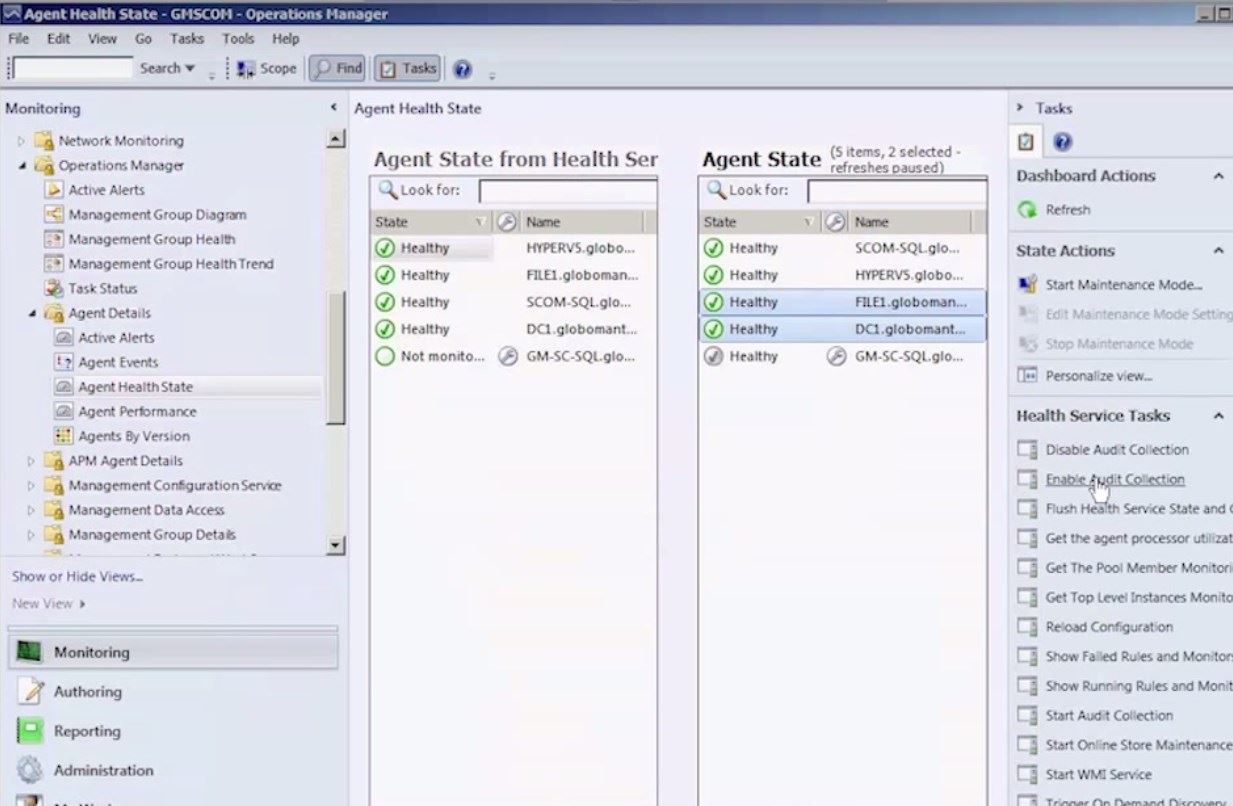Click the Agent Events view icon
Screen dimensions: 1233x806
tap(64, 362)
